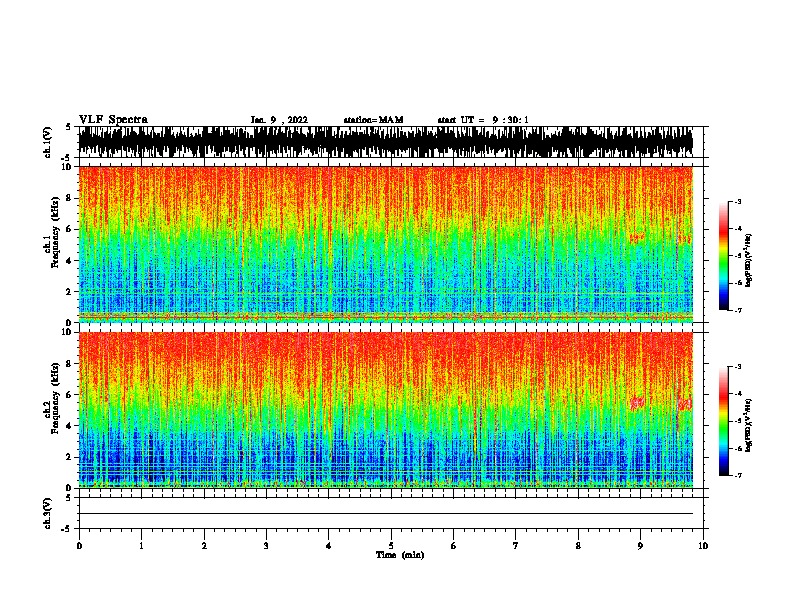The width and height of the screenshot is (792, 612).
Task: Click the "Time (min)" axis label
Action: pyautogui.click(x=400, y=555)
